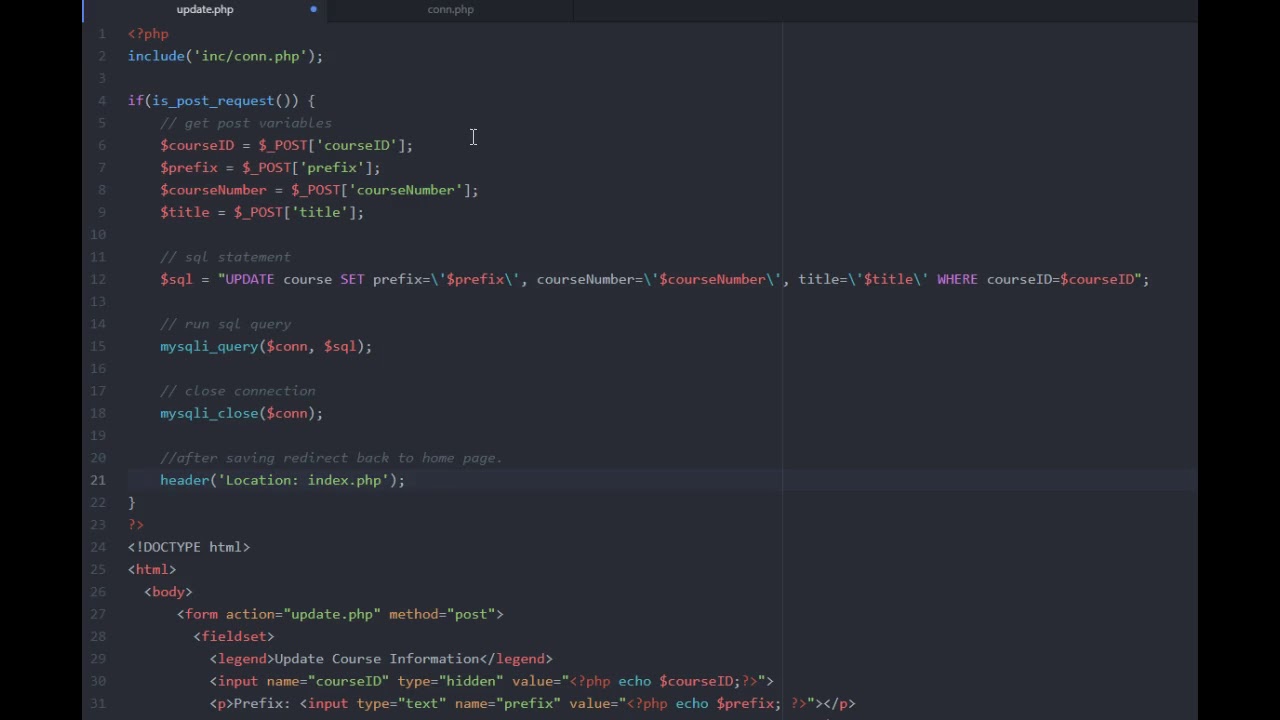Click line number 27 in gutter
This screenshot has height=720, width=1280.
pos(98,614)
